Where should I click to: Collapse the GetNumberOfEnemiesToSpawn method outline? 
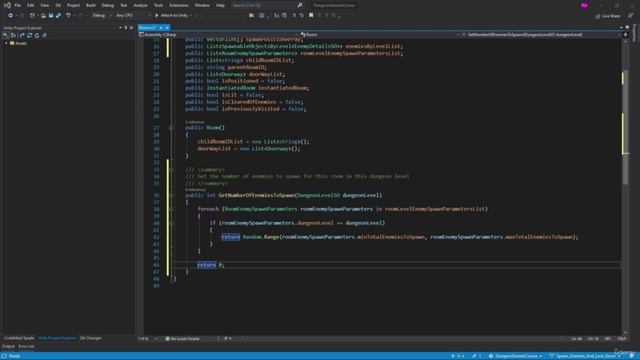pyautogui.click(x=171, y=196)
